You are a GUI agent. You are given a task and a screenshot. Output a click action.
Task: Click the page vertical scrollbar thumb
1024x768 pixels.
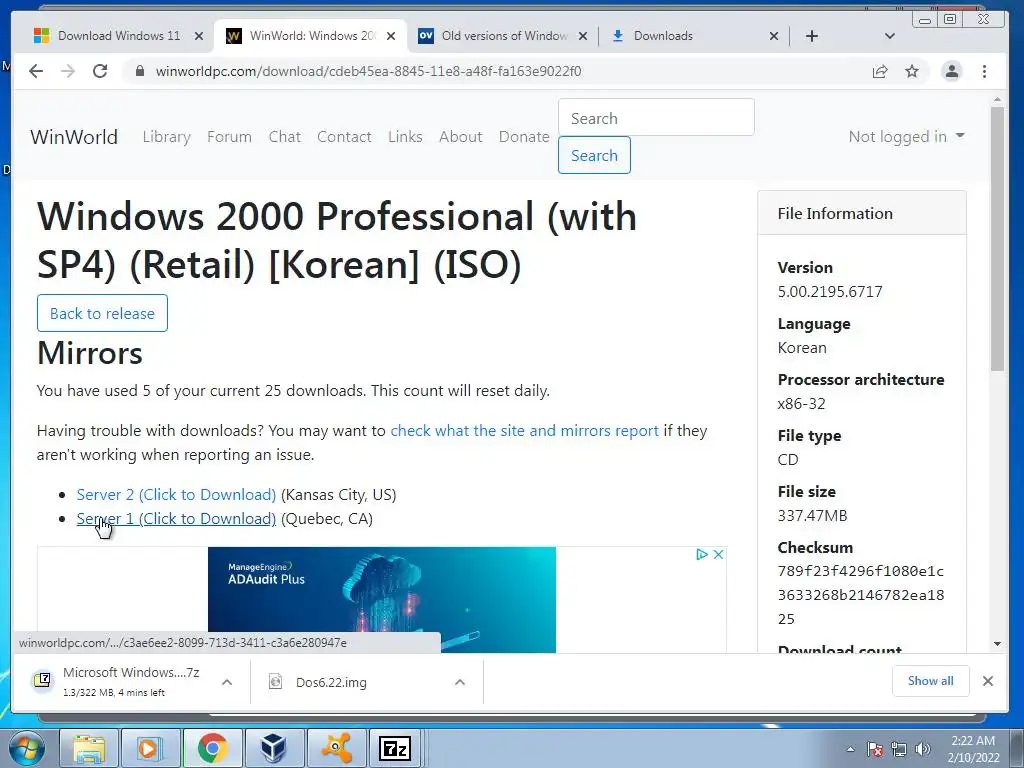click(x=997, y=238)
